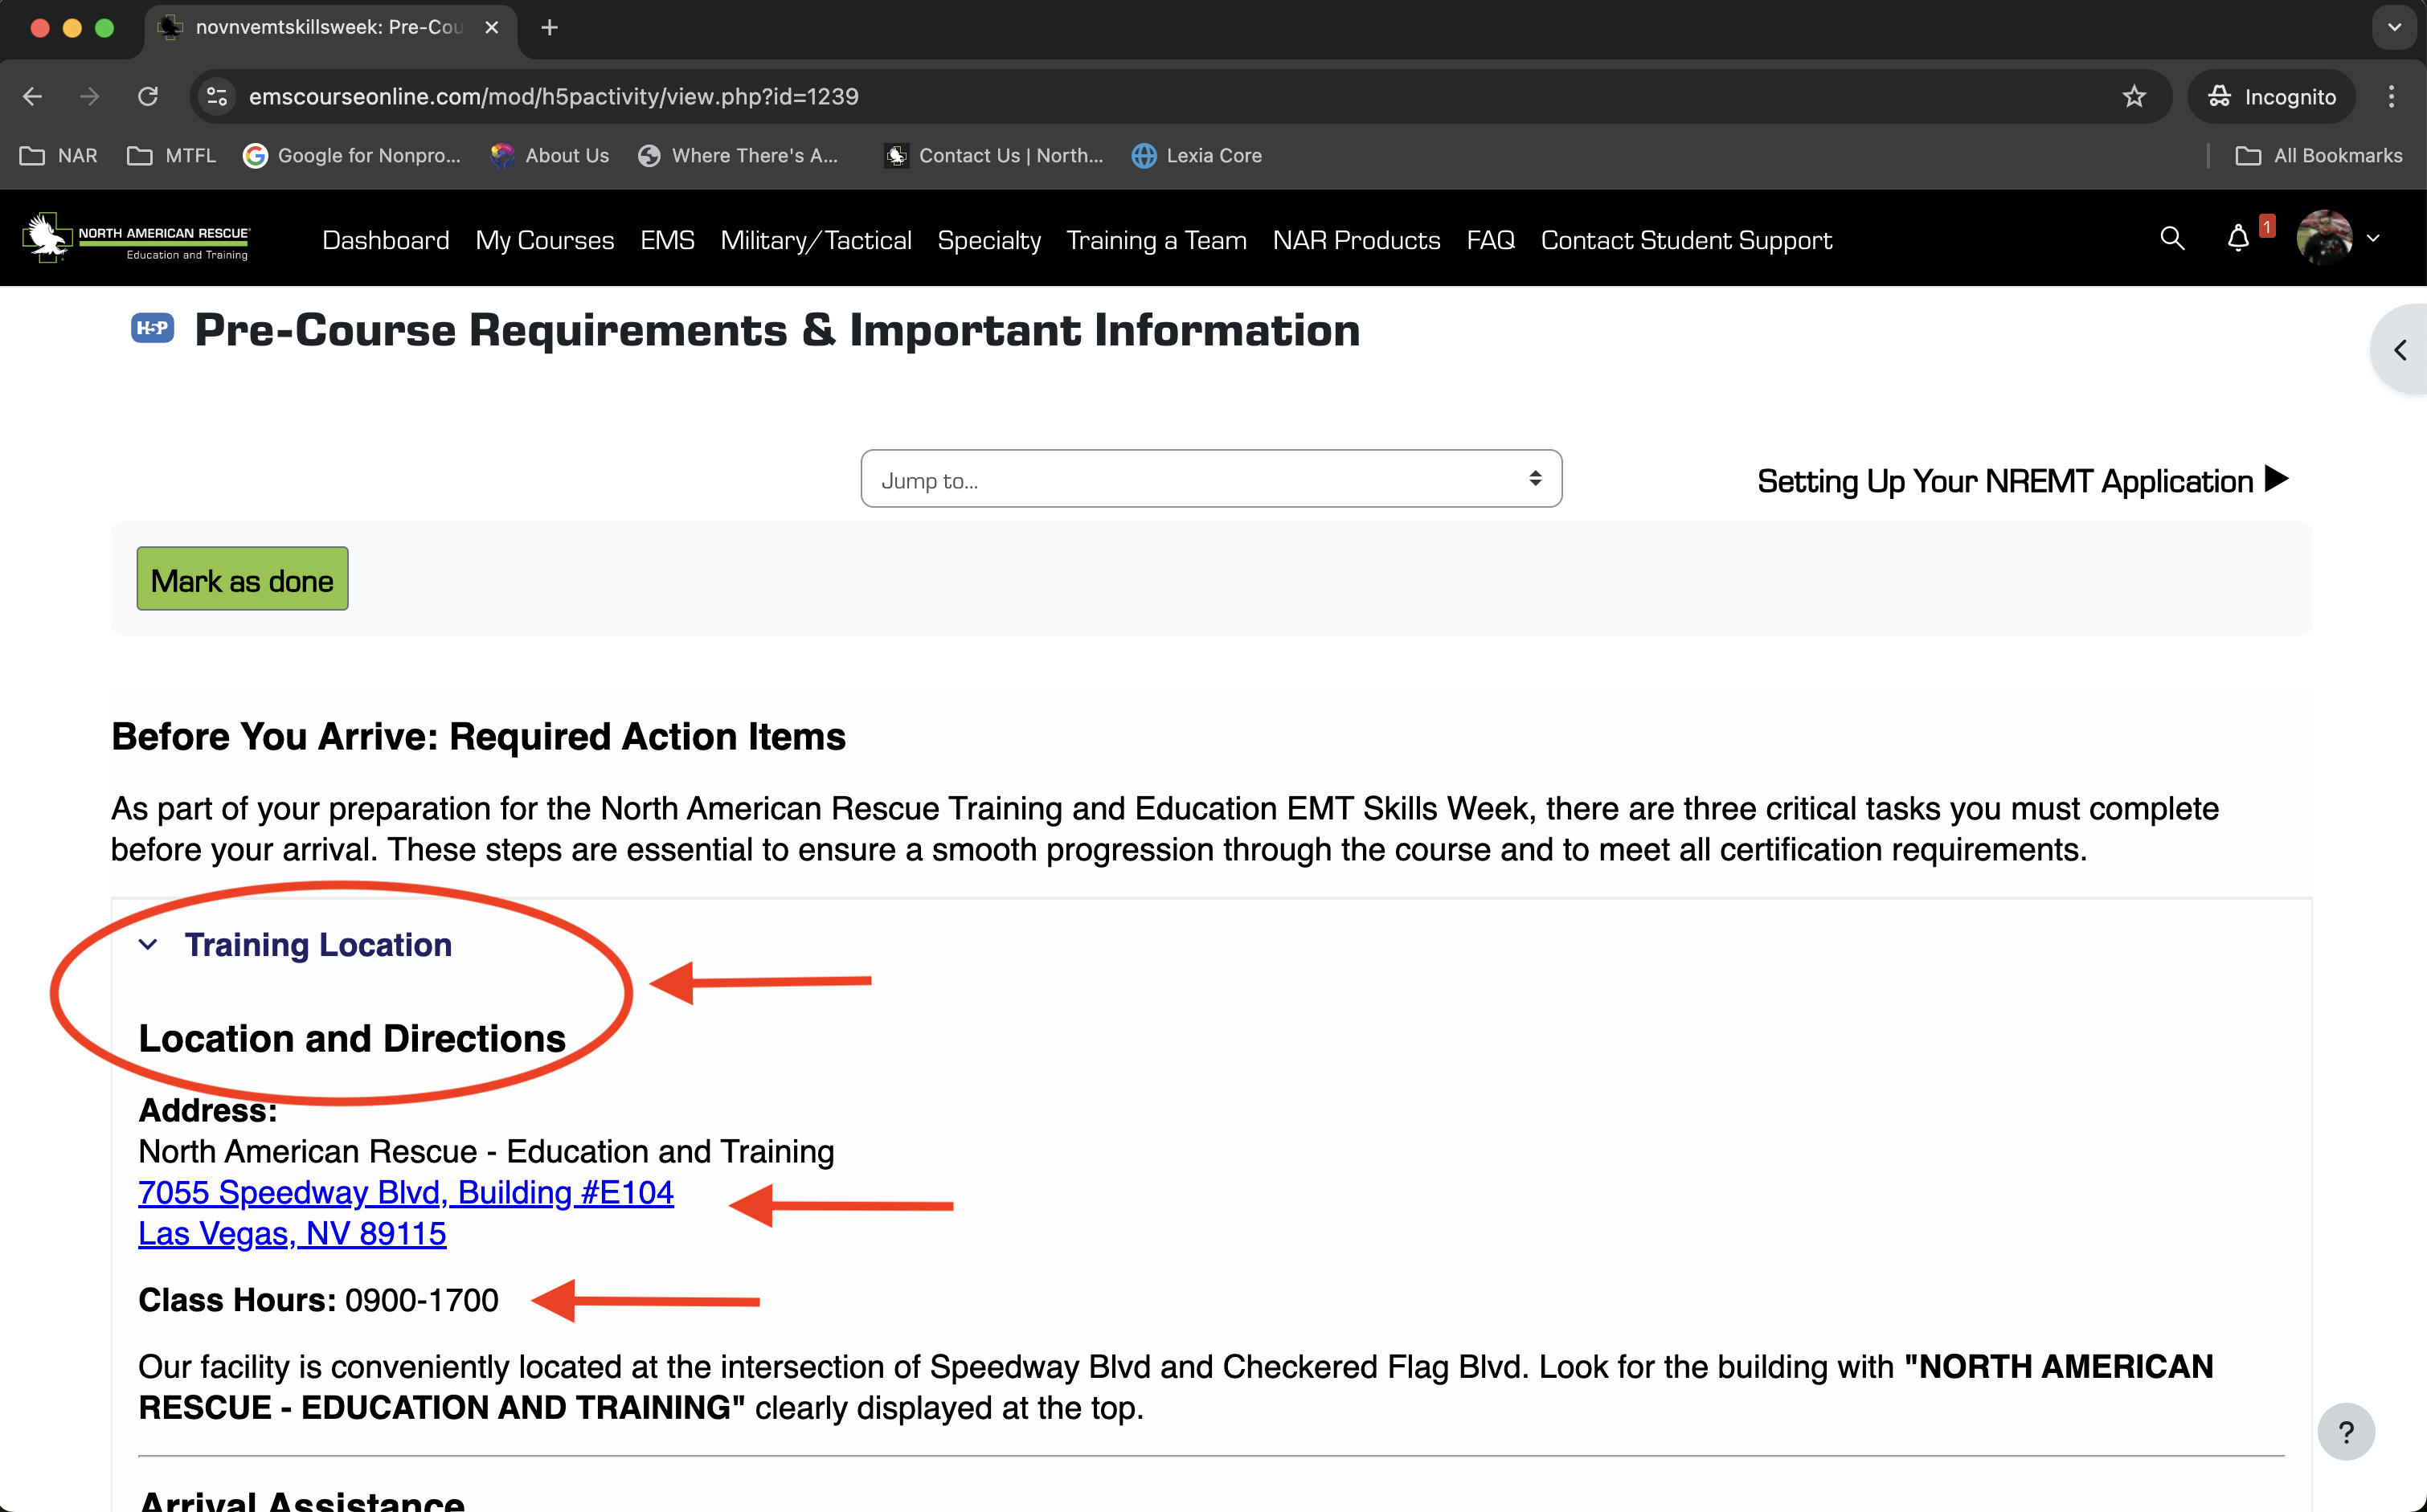Click the Mark as done button

[242, 579]
